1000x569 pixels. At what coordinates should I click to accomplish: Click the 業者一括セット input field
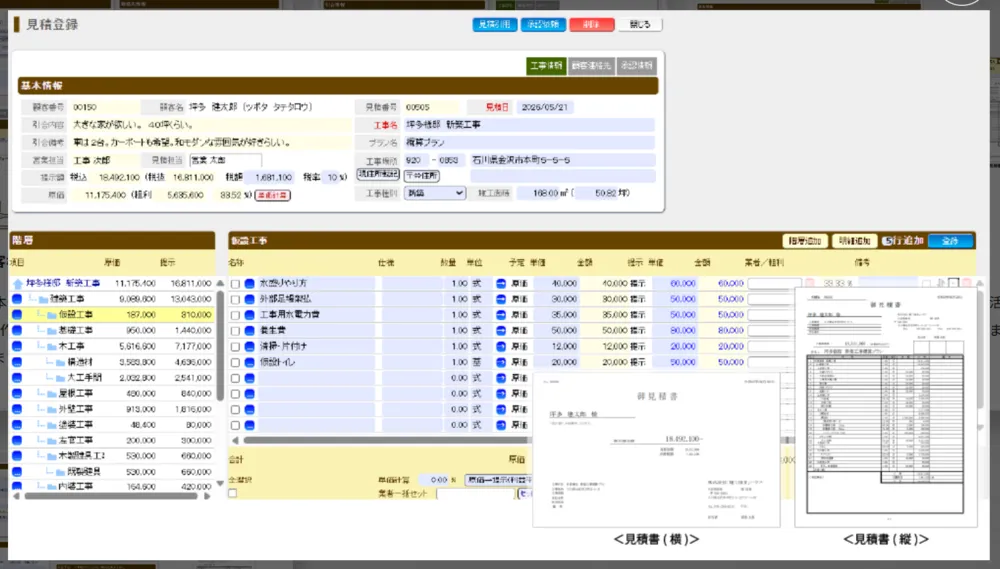[476, 494]
